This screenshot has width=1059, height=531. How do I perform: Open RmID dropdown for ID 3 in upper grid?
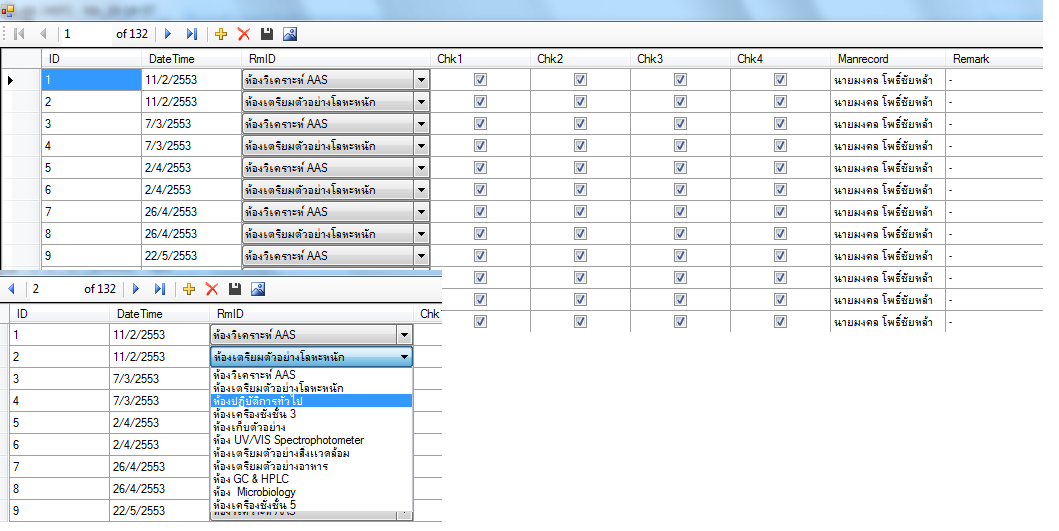(421, 124)
